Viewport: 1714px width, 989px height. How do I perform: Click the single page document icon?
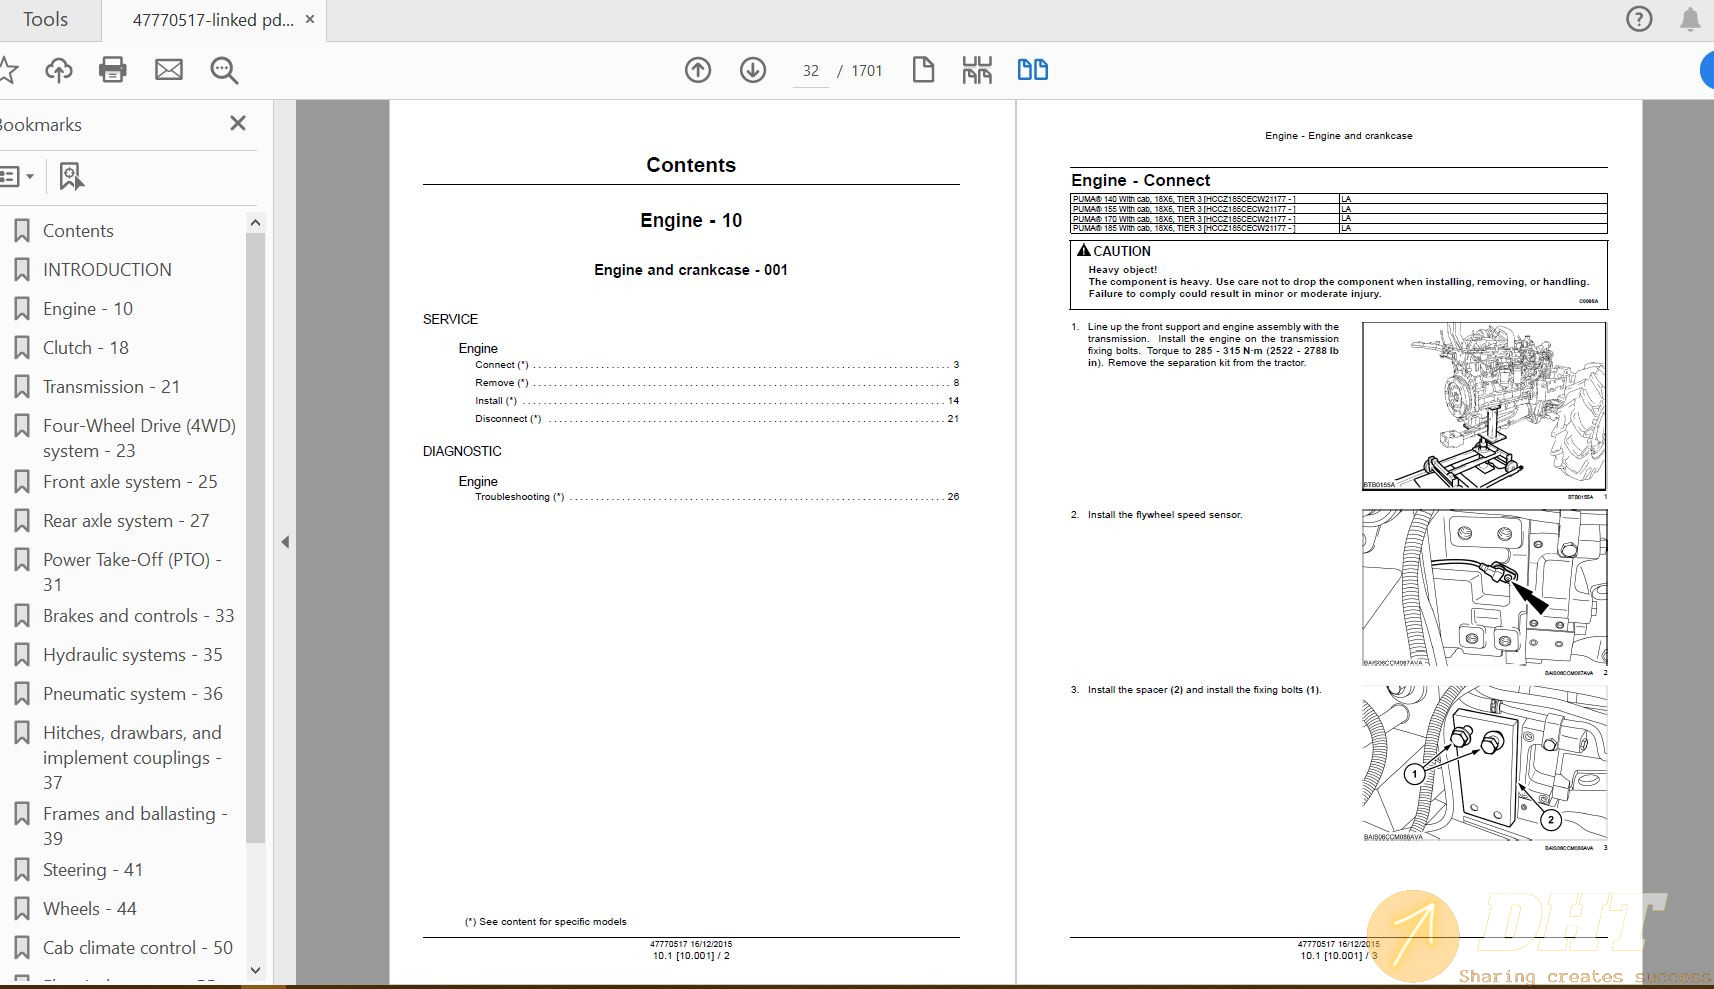pyautogui.click(x=923, y=70)
